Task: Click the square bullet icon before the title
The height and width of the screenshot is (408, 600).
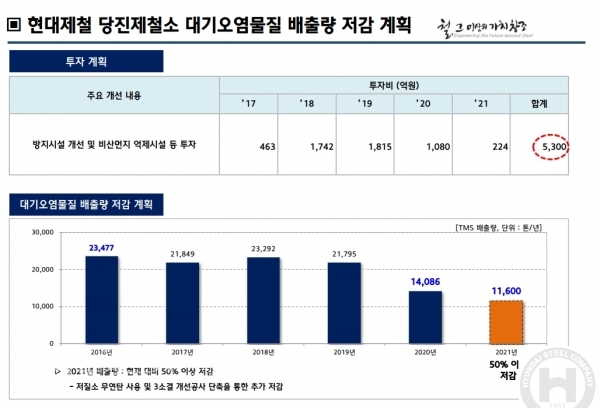Action: [x=13, y=22]
